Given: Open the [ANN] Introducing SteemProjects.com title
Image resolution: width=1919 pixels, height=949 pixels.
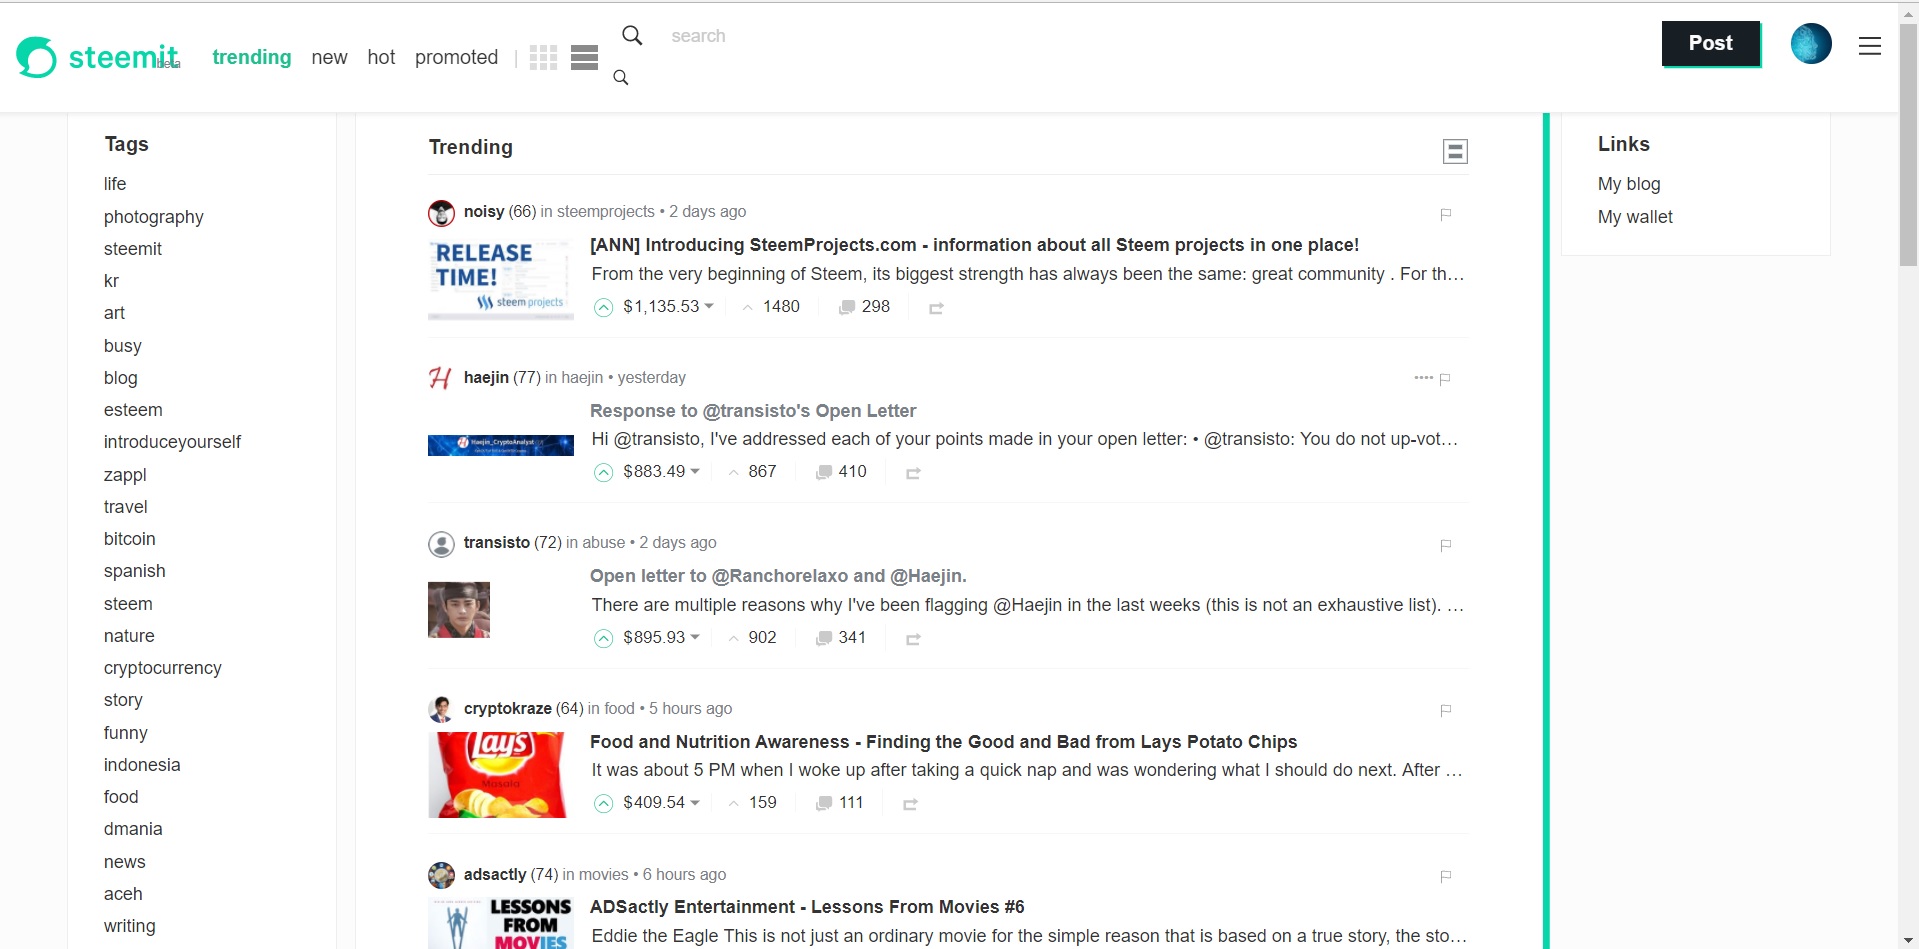Looking at the screenshot, I should pyautogui.click(x=974, y=245).
